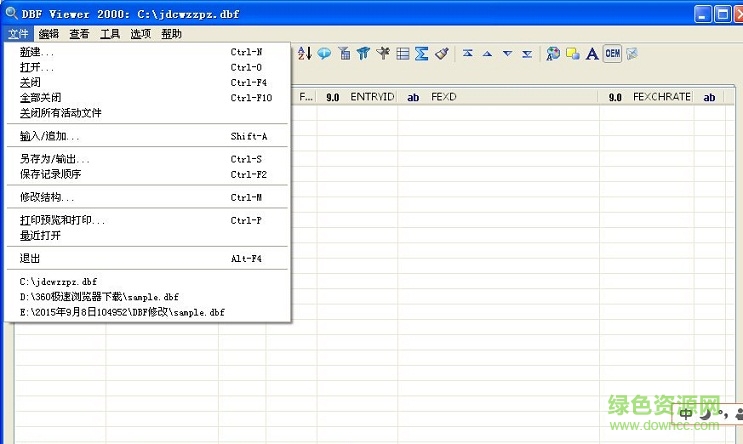Select 修改结构... menu item
Image resolution: width=743 pixels, height=444 pixels.
tap(47, 198)
